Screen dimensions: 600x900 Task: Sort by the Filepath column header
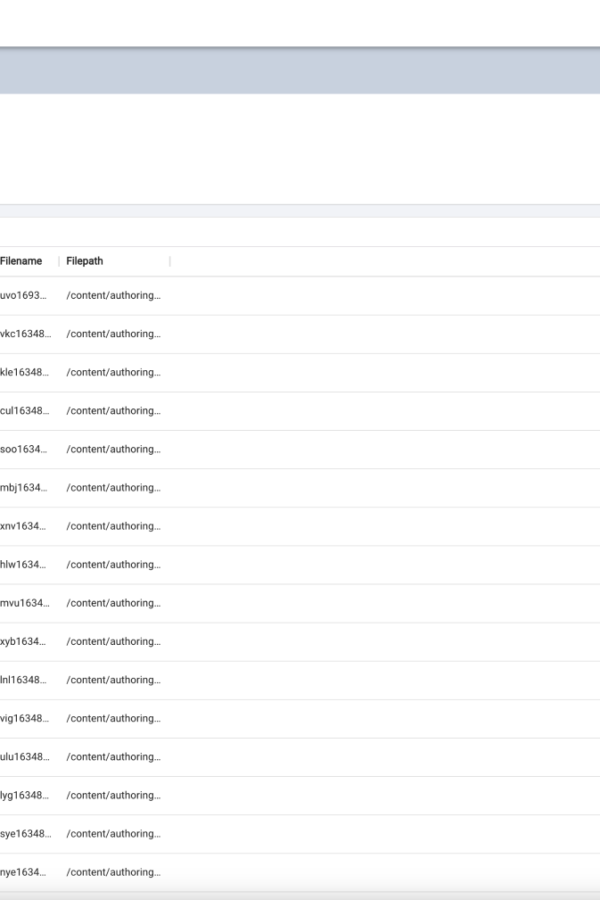pyautogui.click(x=85, y=261)
